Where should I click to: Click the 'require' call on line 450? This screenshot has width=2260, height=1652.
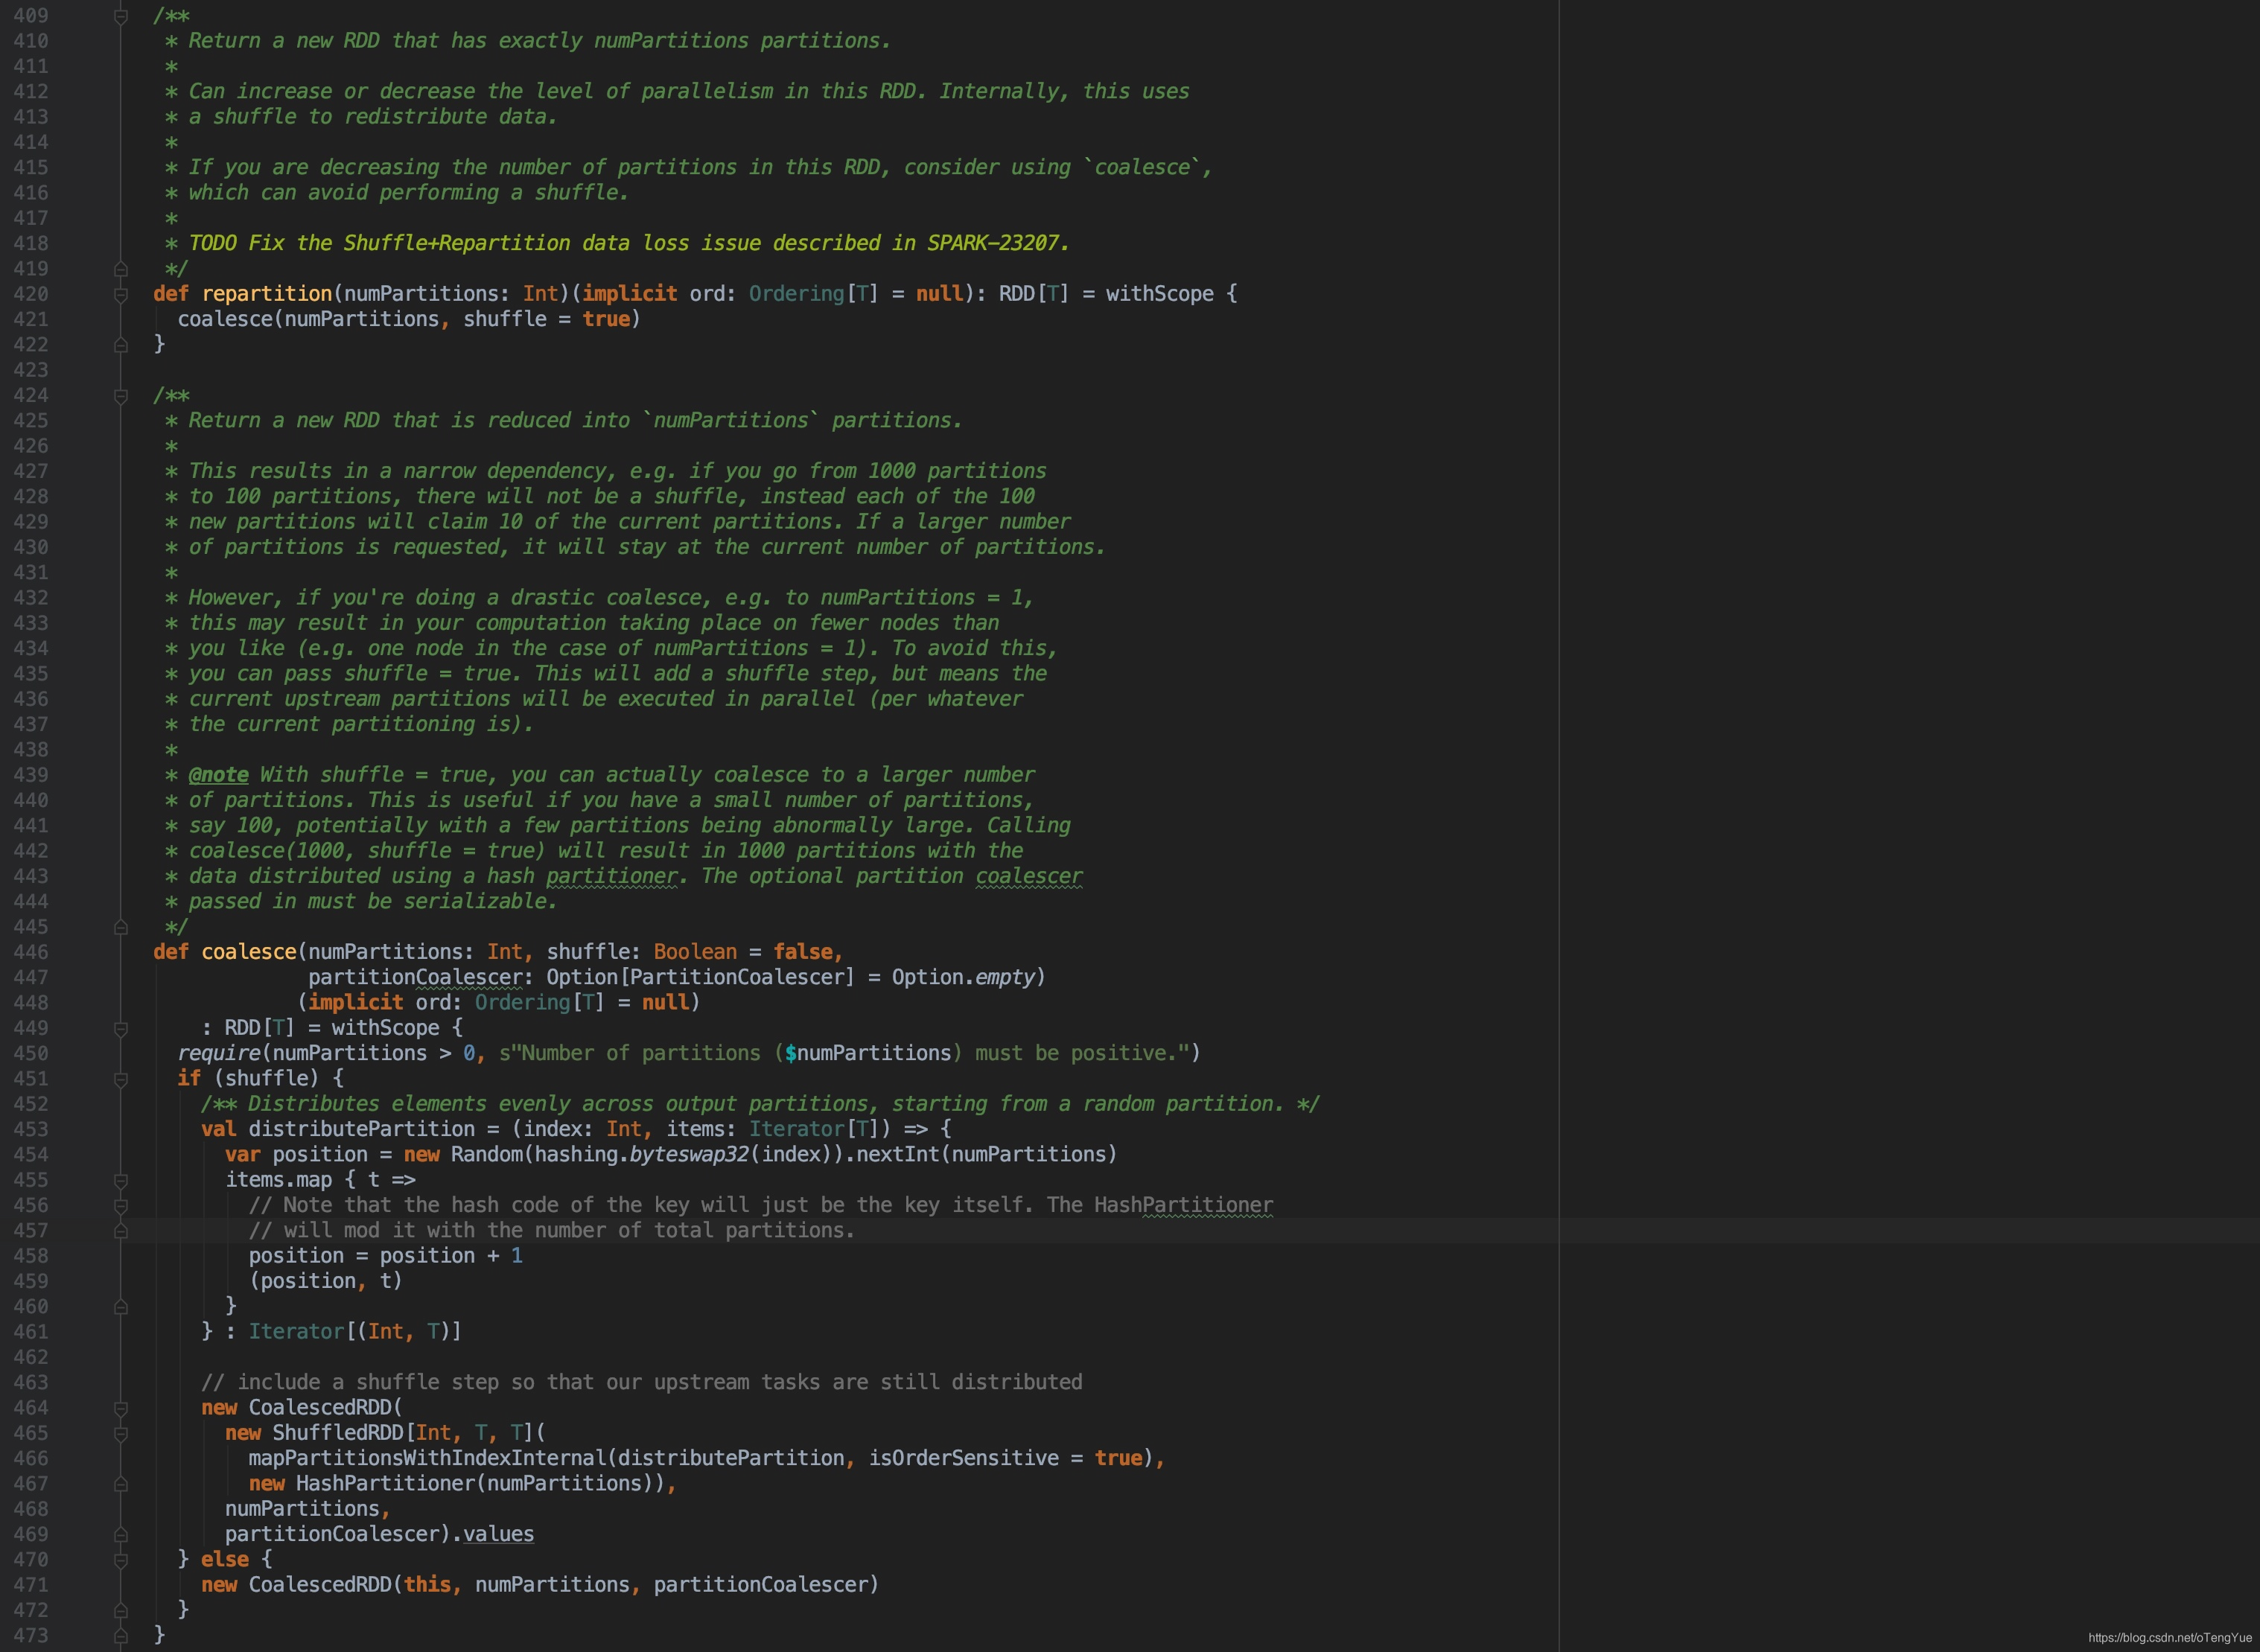coord(219,1053)
